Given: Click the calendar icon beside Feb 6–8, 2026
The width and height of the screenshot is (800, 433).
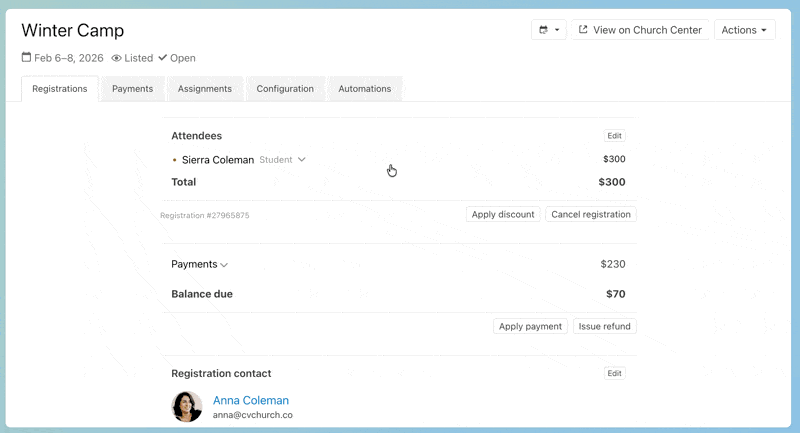Looking at the screenshot, I should pos(26,58).
